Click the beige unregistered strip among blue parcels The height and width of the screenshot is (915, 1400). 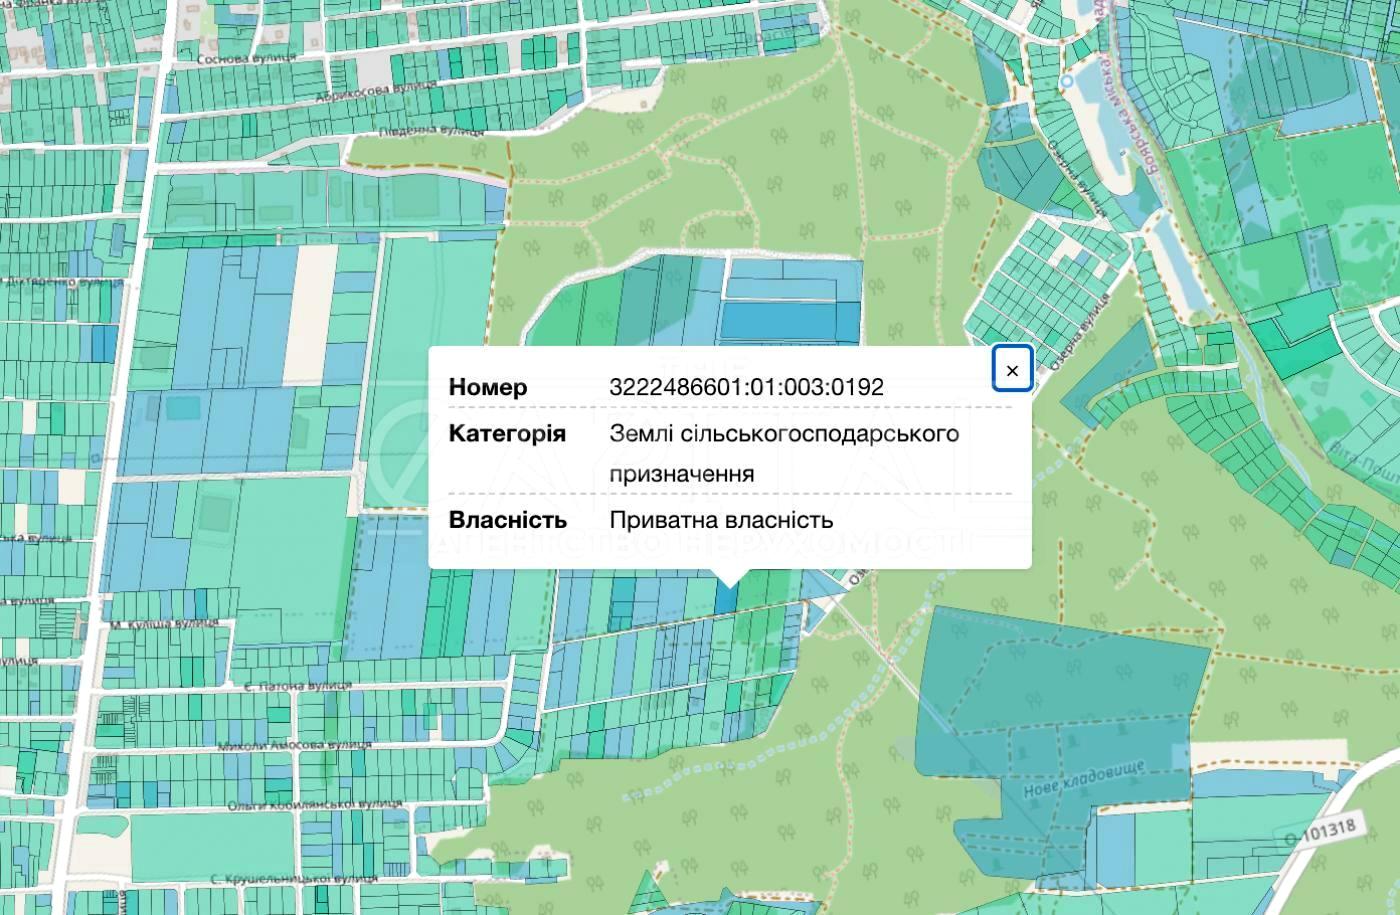click(312, 312)
